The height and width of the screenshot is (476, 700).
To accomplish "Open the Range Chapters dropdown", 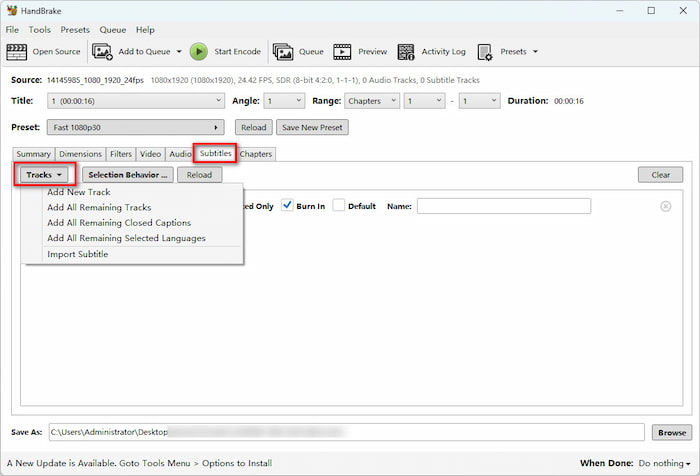I will tap(371, 101).
